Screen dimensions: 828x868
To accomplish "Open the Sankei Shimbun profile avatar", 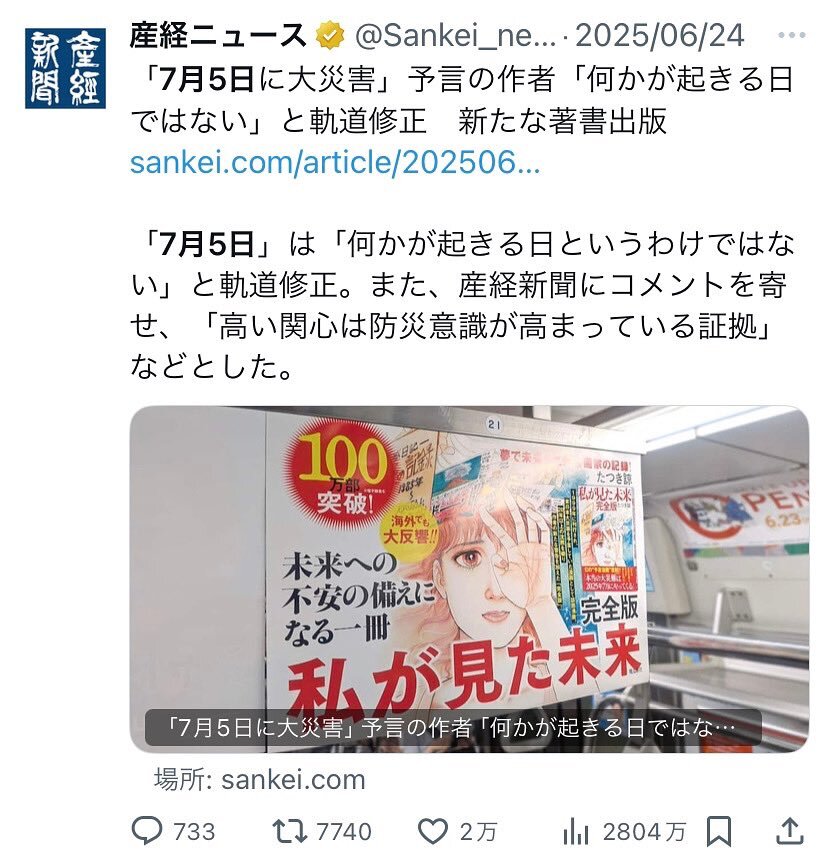I will 65,68.
